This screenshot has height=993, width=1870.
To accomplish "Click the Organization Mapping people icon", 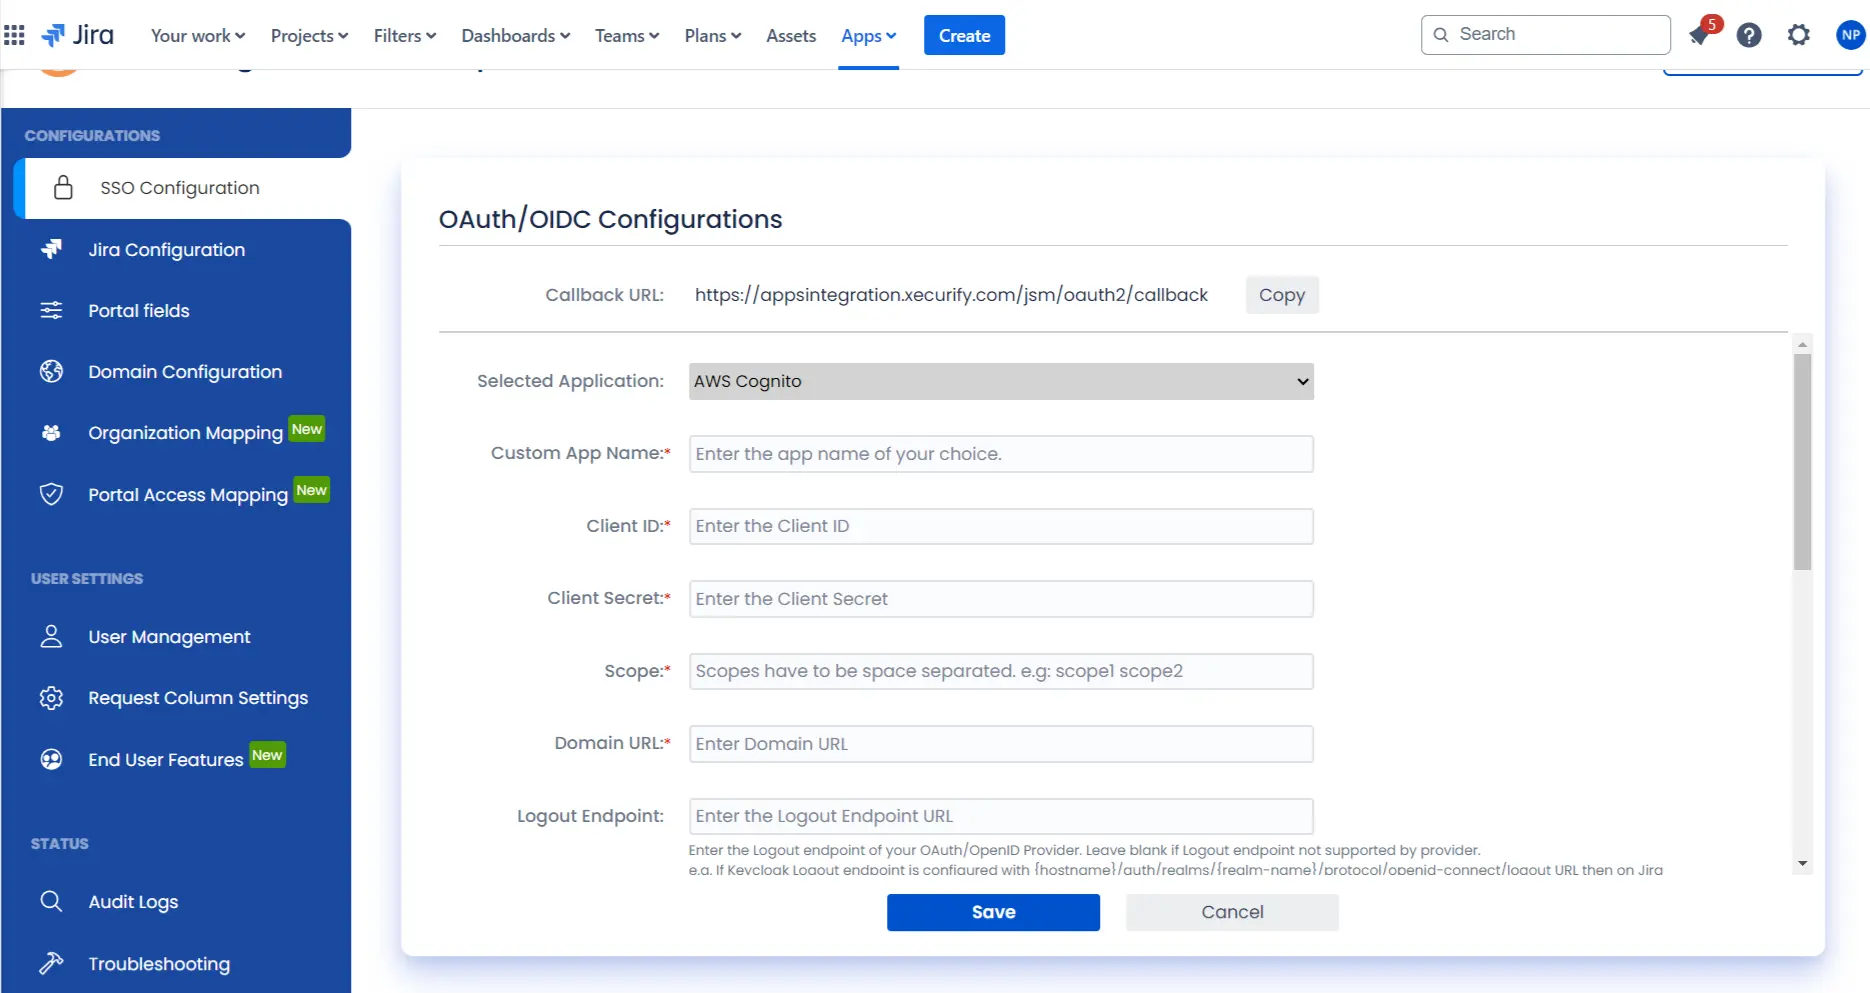I will coord(51,432).
